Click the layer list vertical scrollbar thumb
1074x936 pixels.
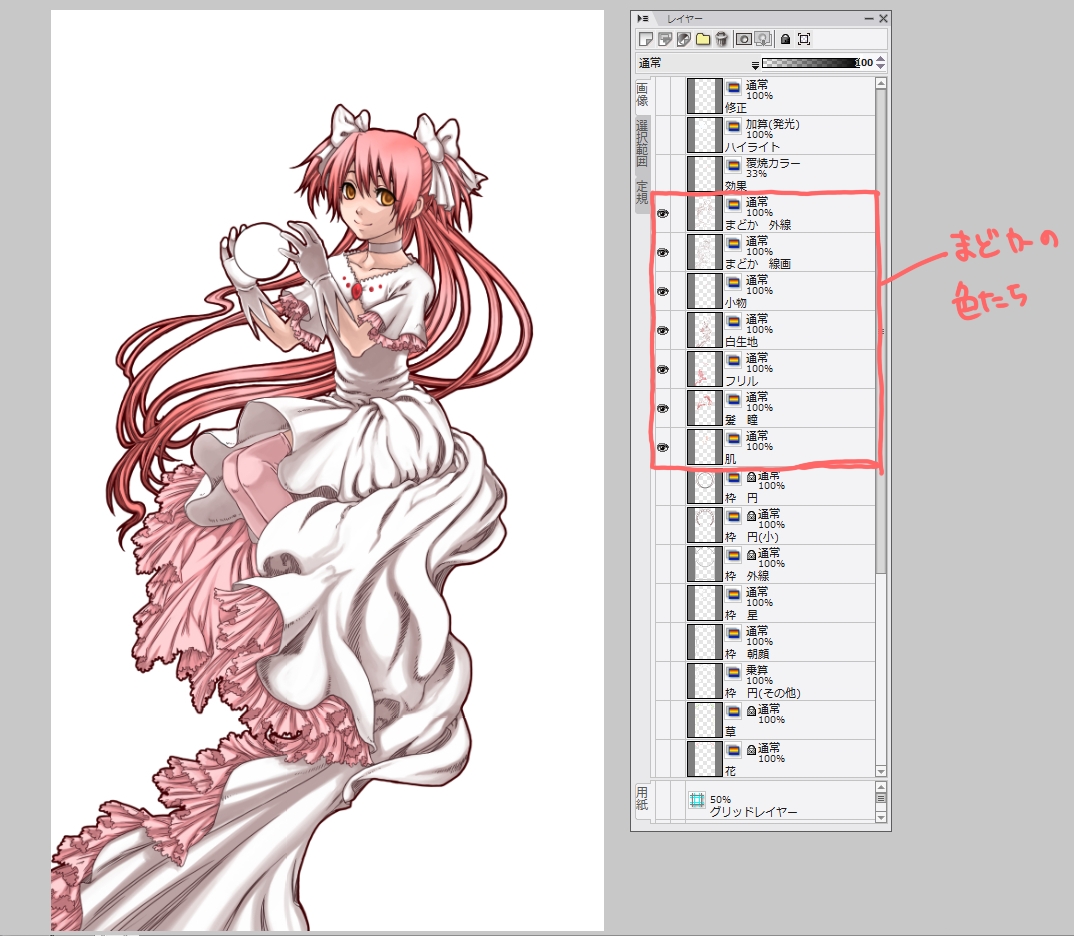point(881,332)
